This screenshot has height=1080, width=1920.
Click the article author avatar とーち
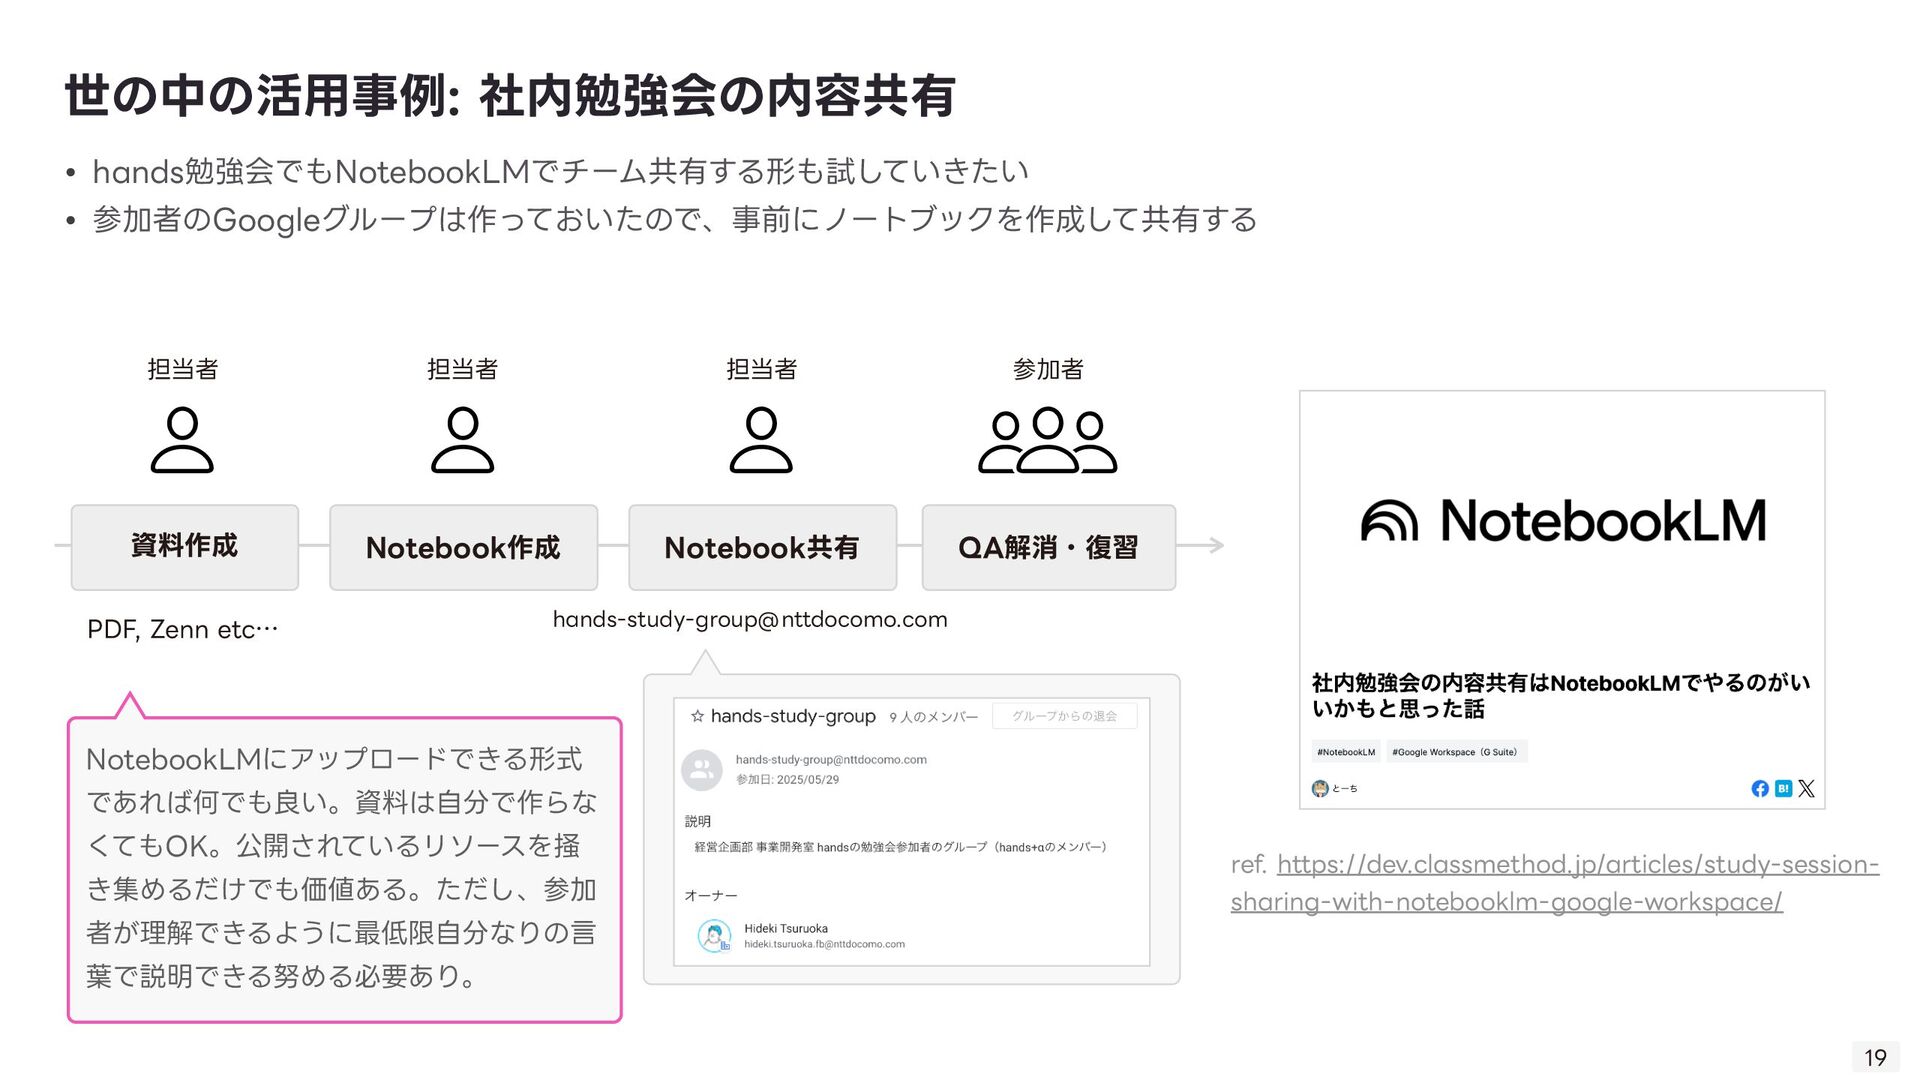pos(1320,789)
